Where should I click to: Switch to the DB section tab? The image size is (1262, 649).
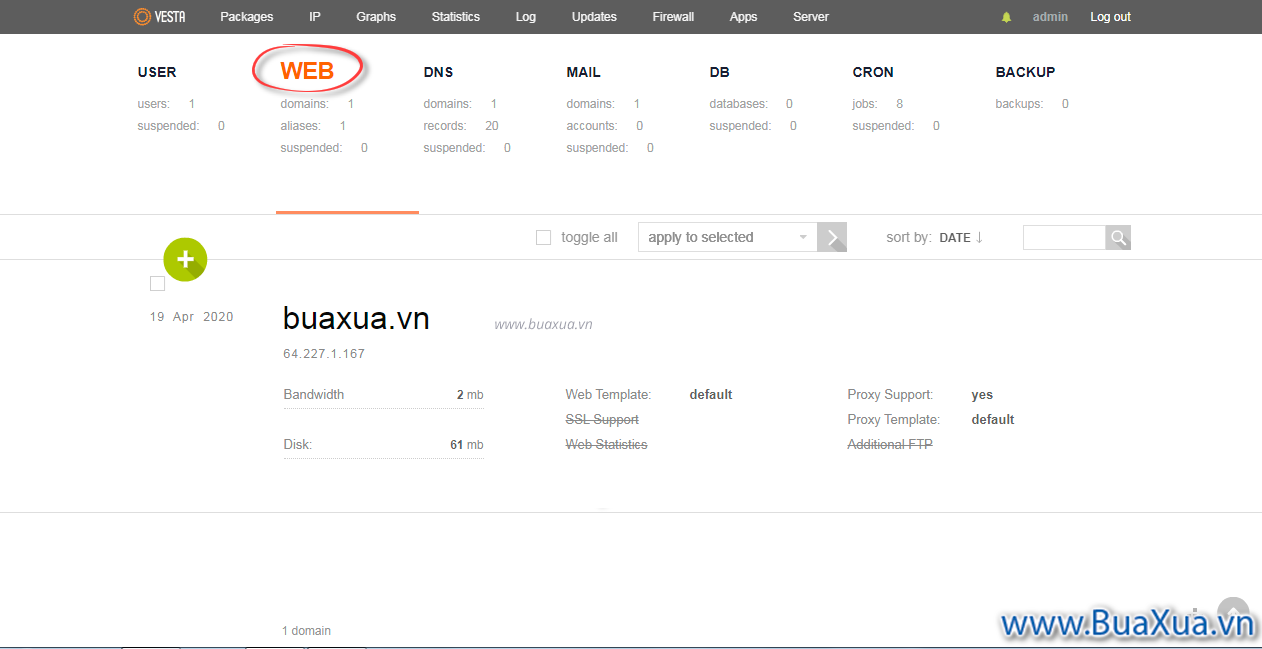click(x=719, y=72)
